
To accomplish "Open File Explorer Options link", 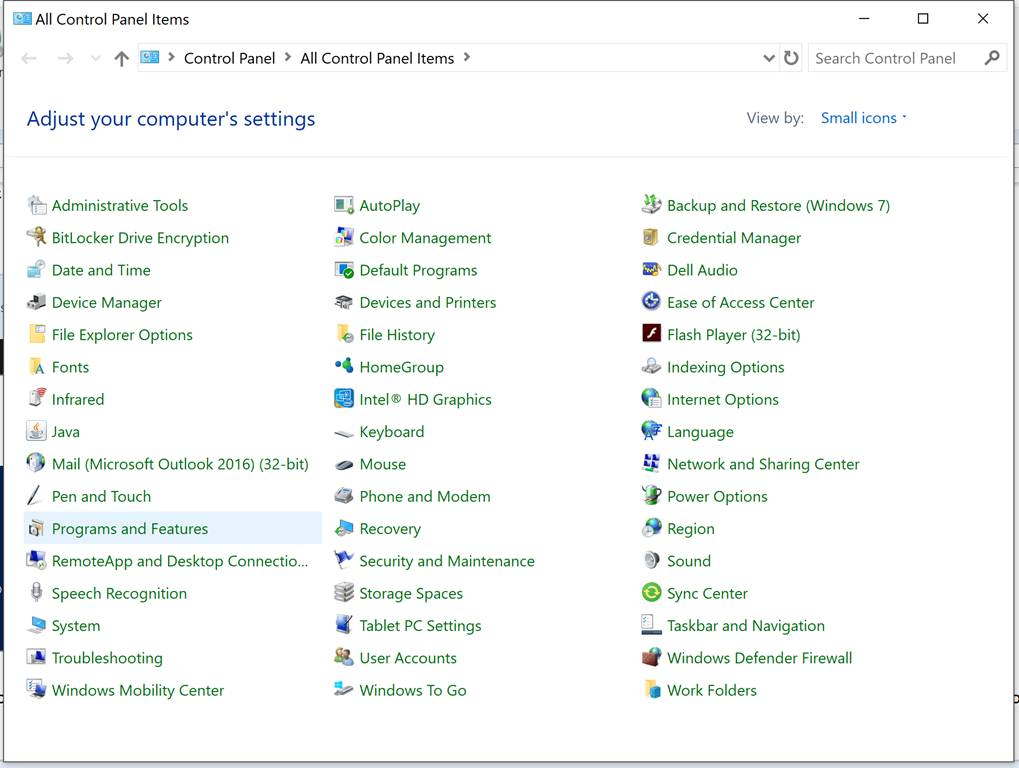I will [122, 335].
